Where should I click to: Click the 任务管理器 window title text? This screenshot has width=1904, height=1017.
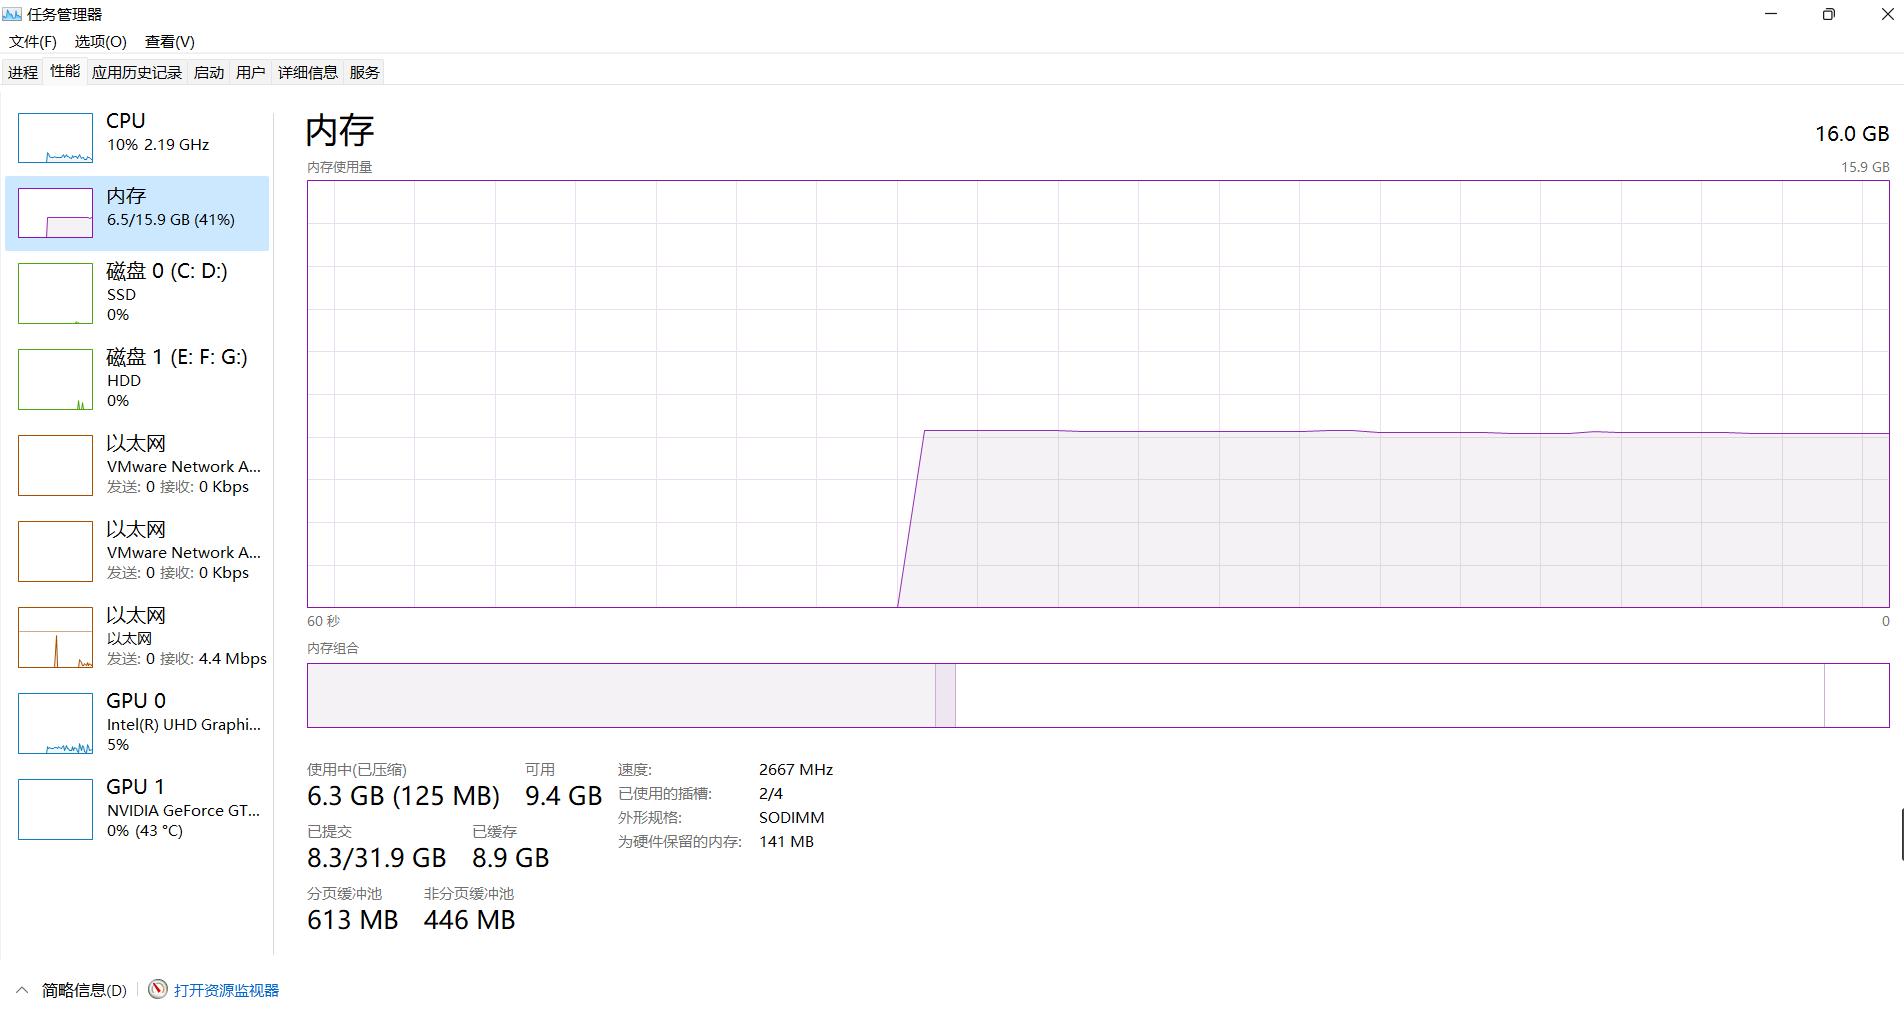tap(65, 14)
